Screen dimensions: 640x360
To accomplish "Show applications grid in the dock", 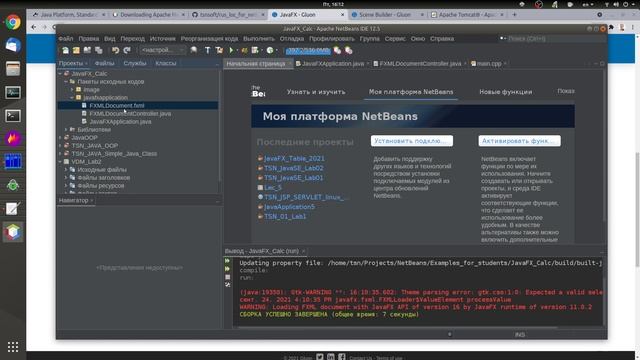I will tap(13, 347).
